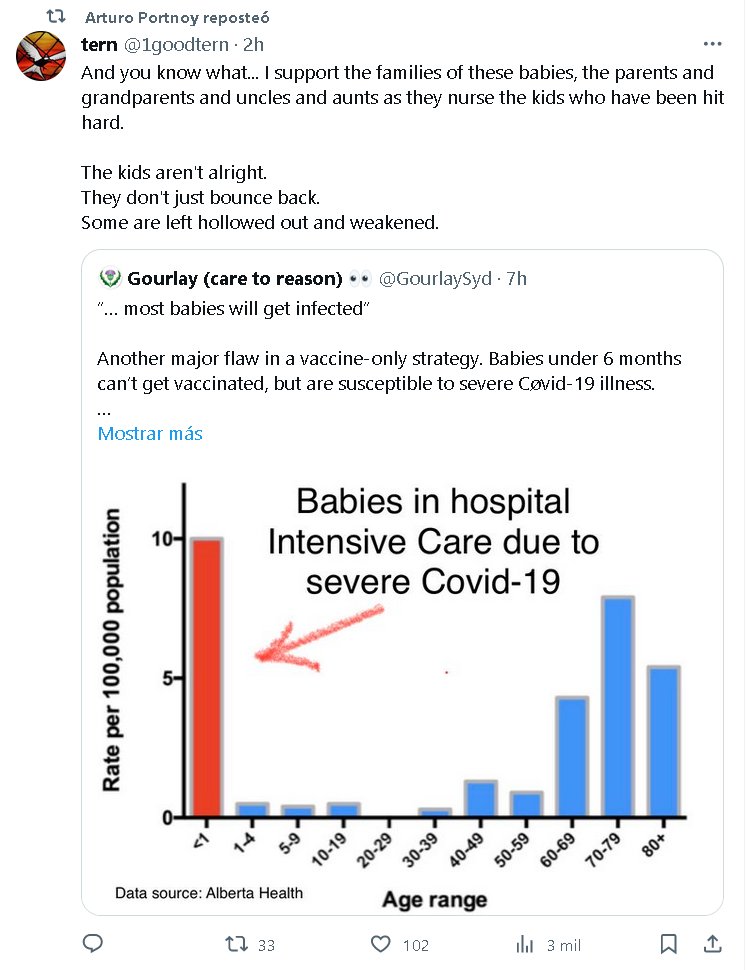Click the quoted tweet's small Gourlay avatar
Viewport: 746px width, 970px height.
coord(109,278)
